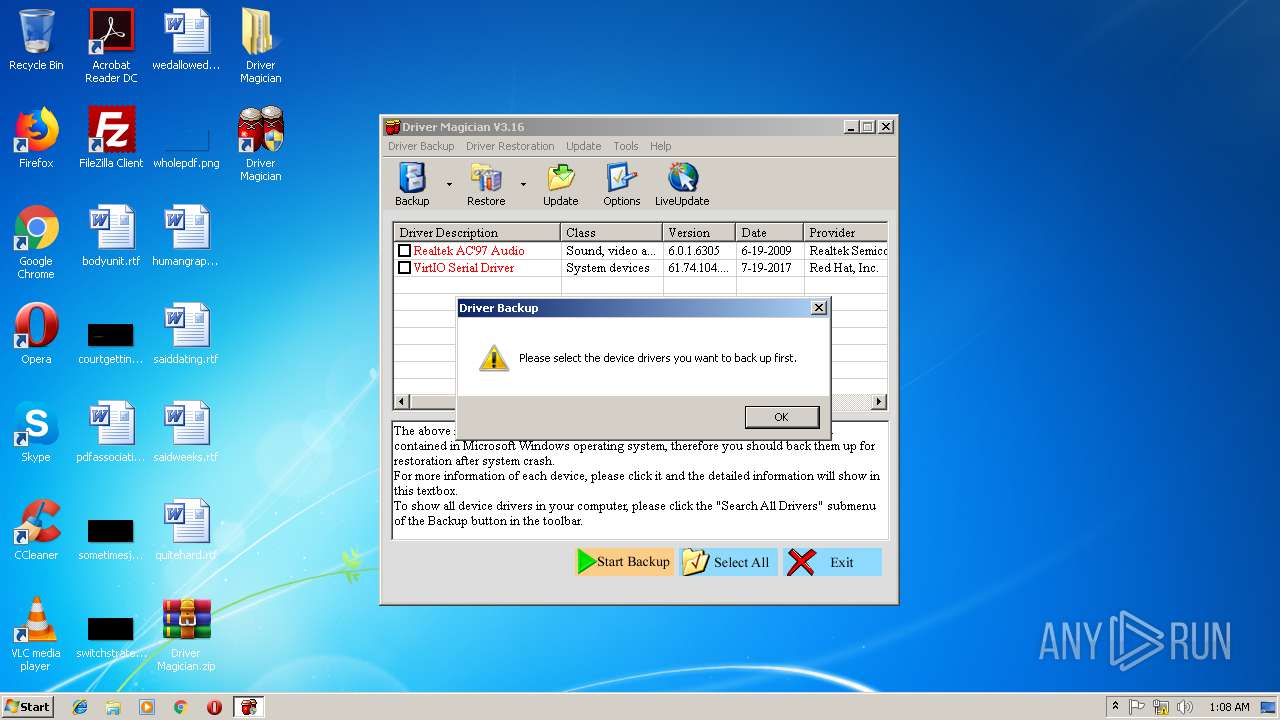Sort by the Driver Description column header
Image resolution: width=1280 pixels, height=720 pixels.
477,233
